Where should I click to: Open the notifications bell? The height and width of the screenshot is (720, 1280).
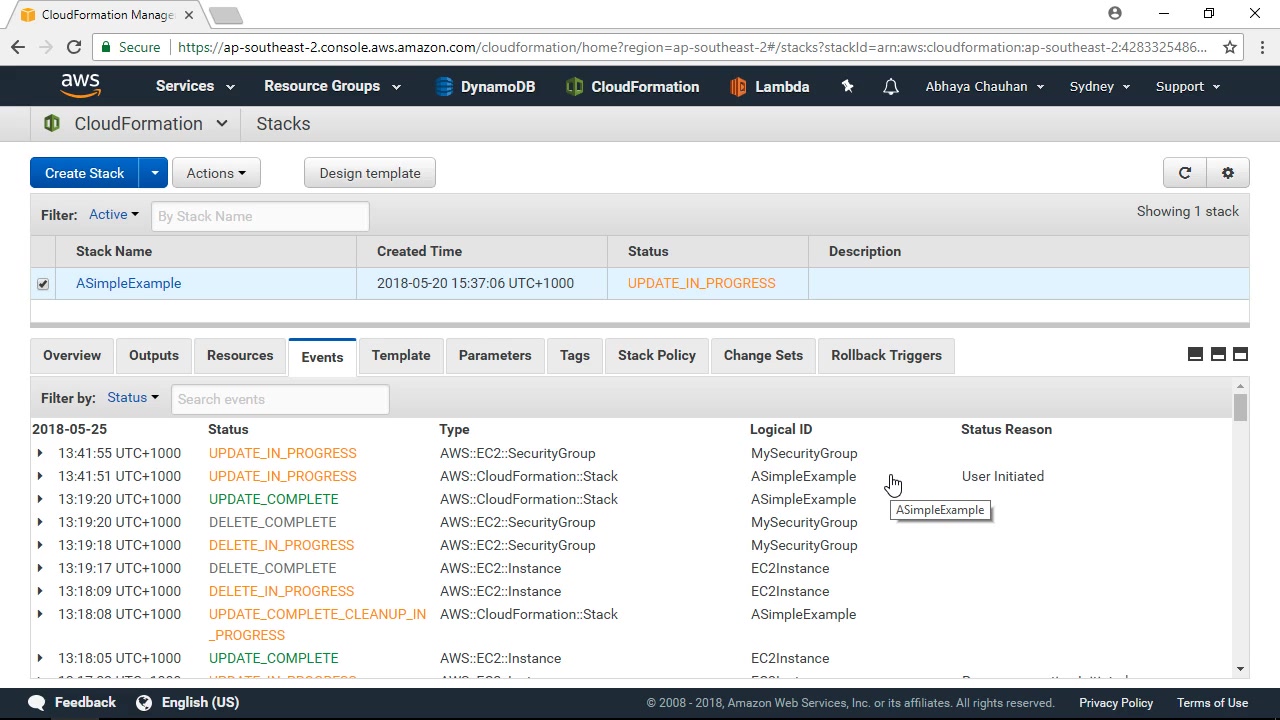(x=891, y=87)
